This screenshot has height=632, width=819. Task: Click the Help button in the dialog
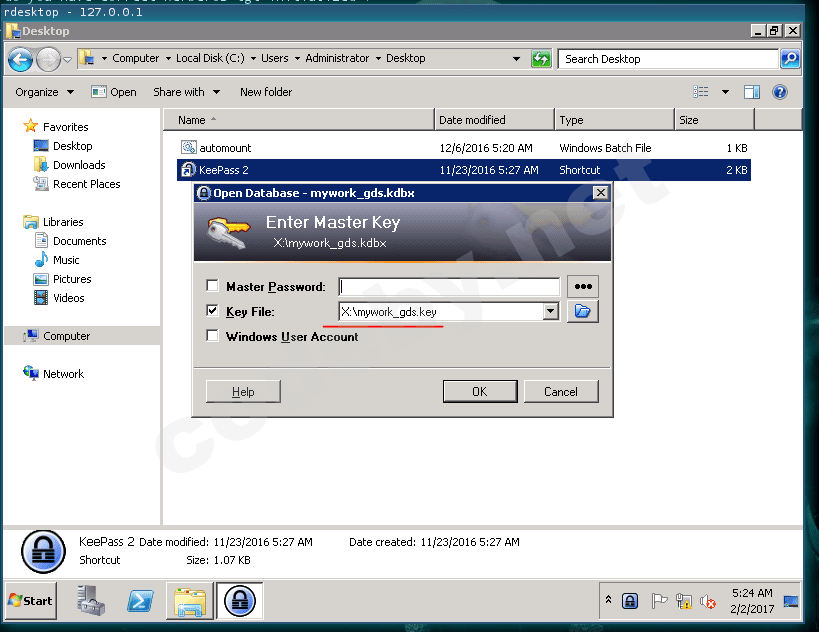point(243,391)
